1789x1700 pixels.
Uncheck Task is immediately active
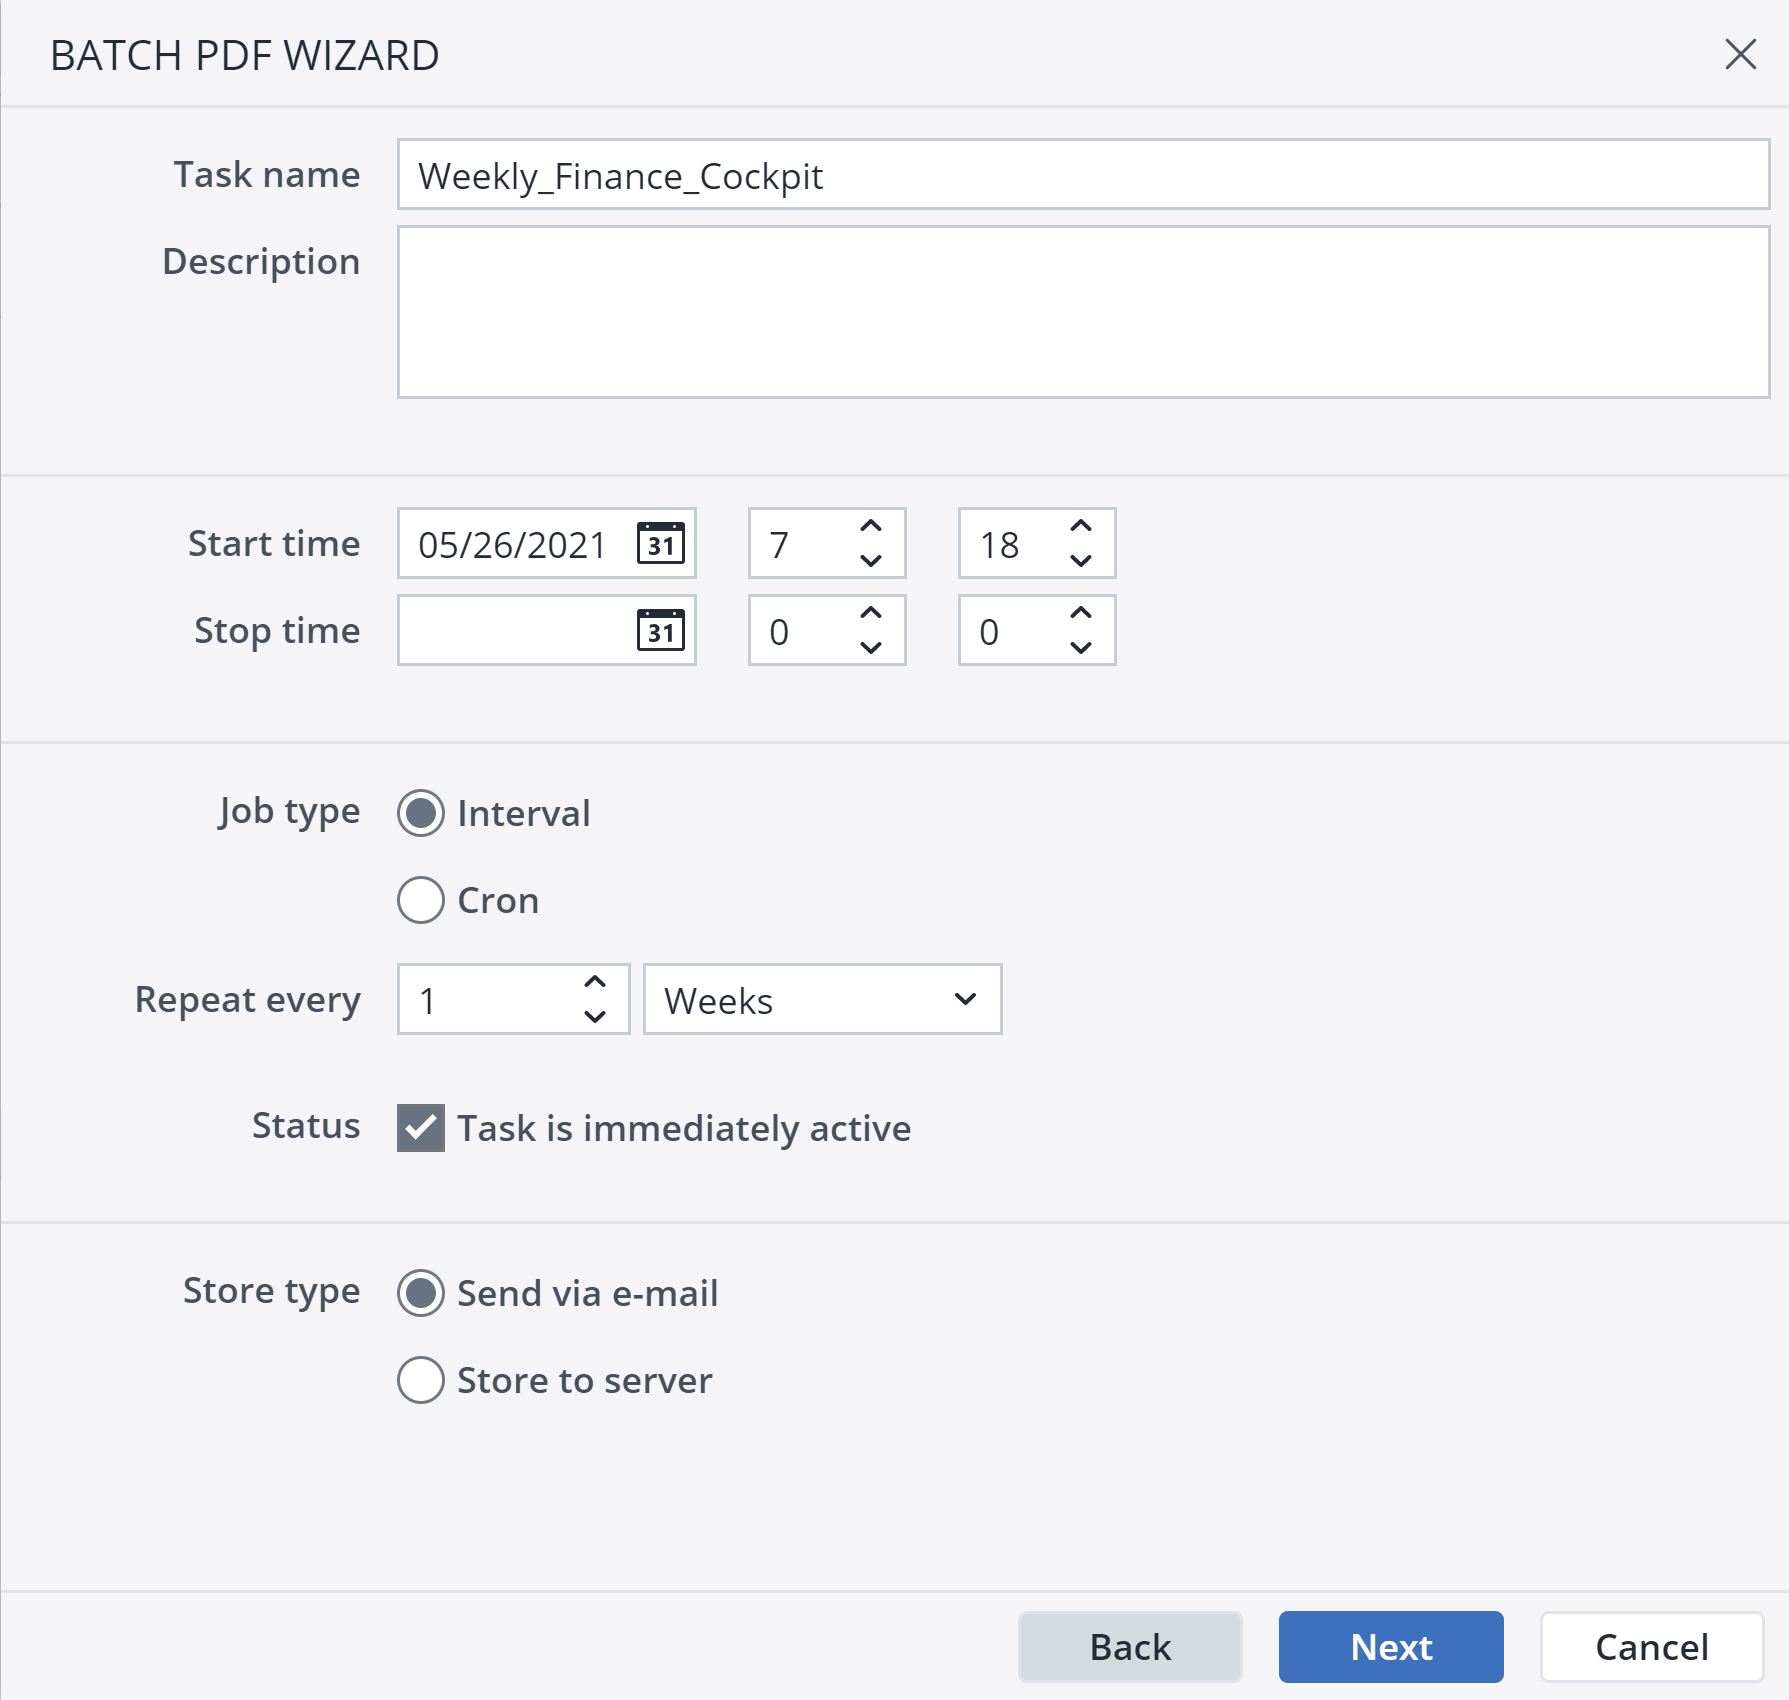tap(420, 1128)
